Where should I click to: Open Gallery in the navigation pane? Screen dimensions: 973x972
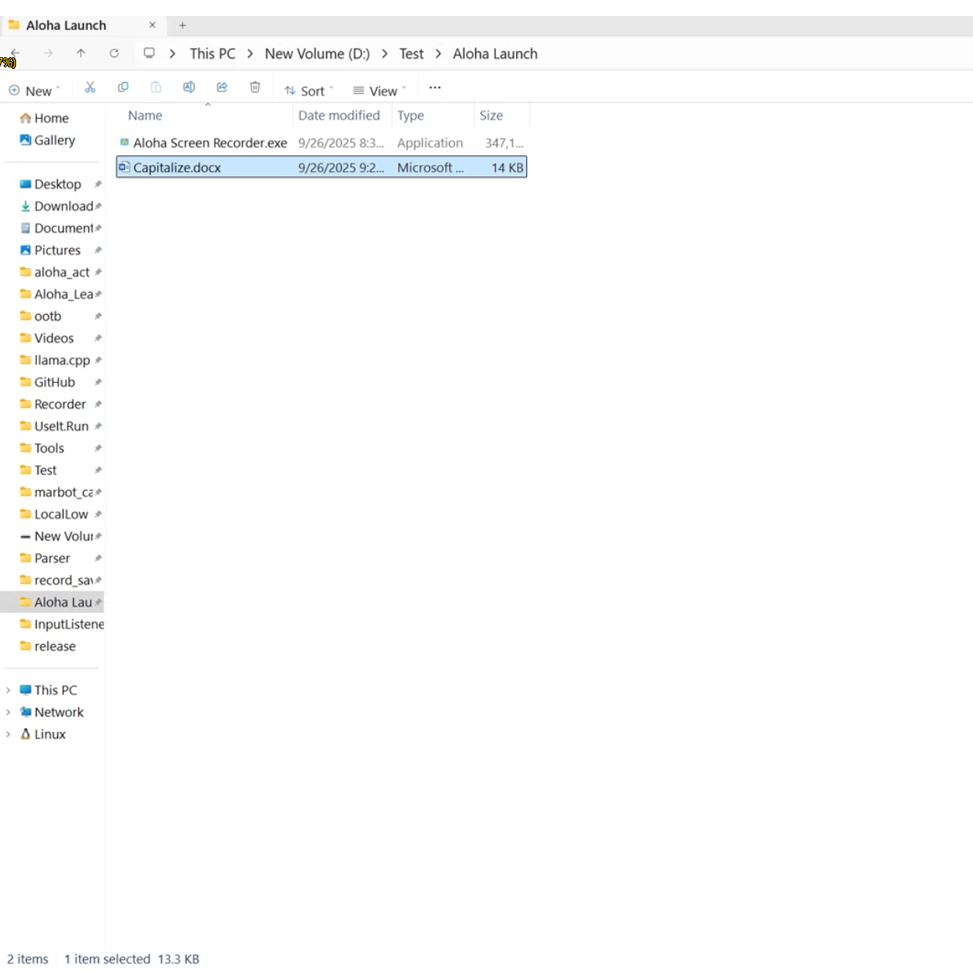[54, 140]
